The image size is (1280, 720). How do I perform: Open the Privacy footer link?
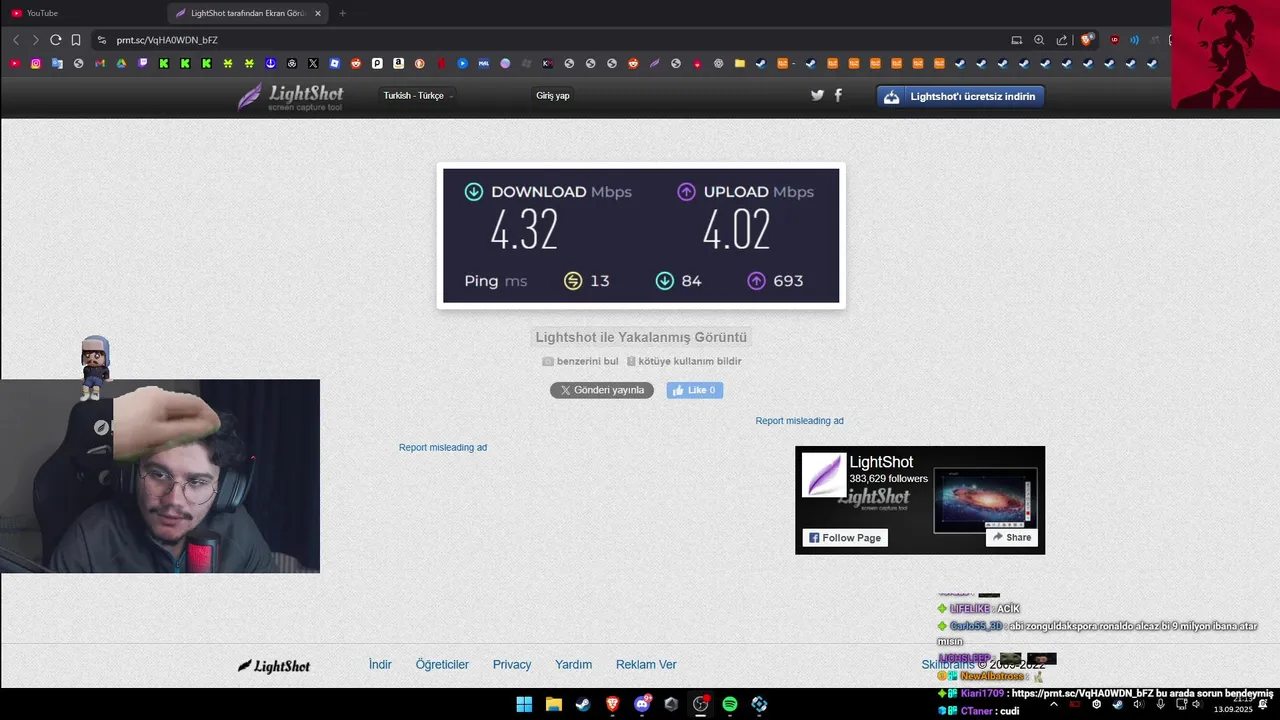coord(512,664)
